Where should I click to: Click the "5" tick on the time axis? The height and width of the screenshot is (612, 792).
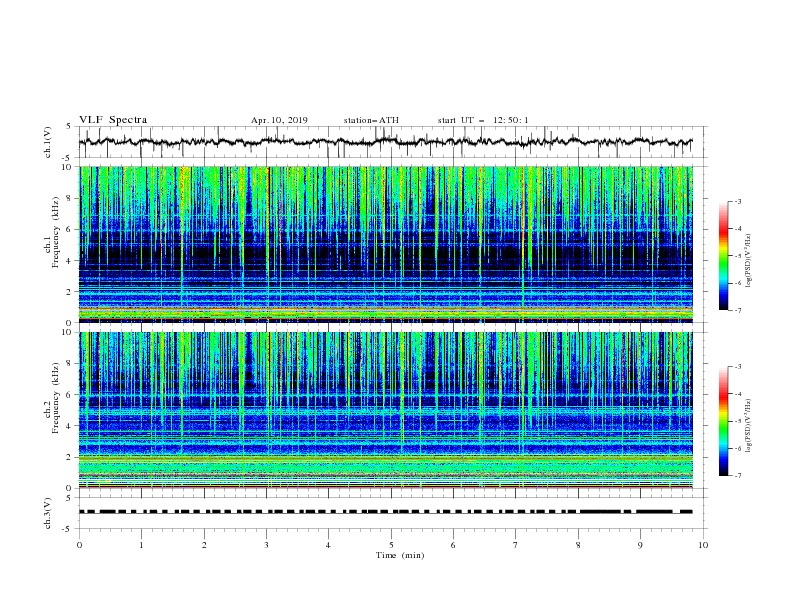391,545
